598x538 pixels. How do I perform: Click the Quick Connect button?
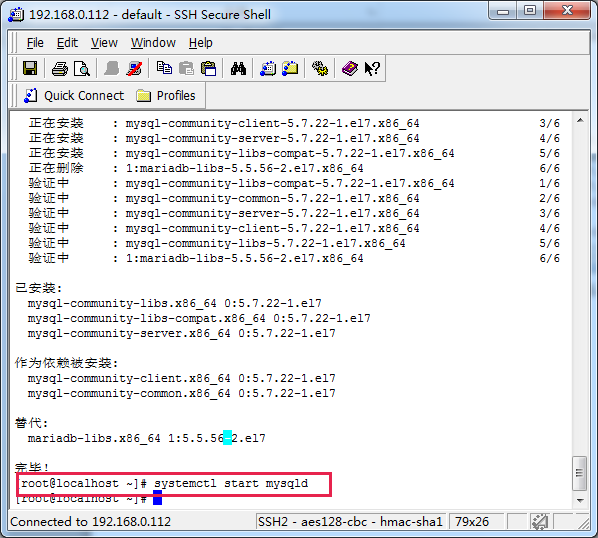tap(74, 95)
